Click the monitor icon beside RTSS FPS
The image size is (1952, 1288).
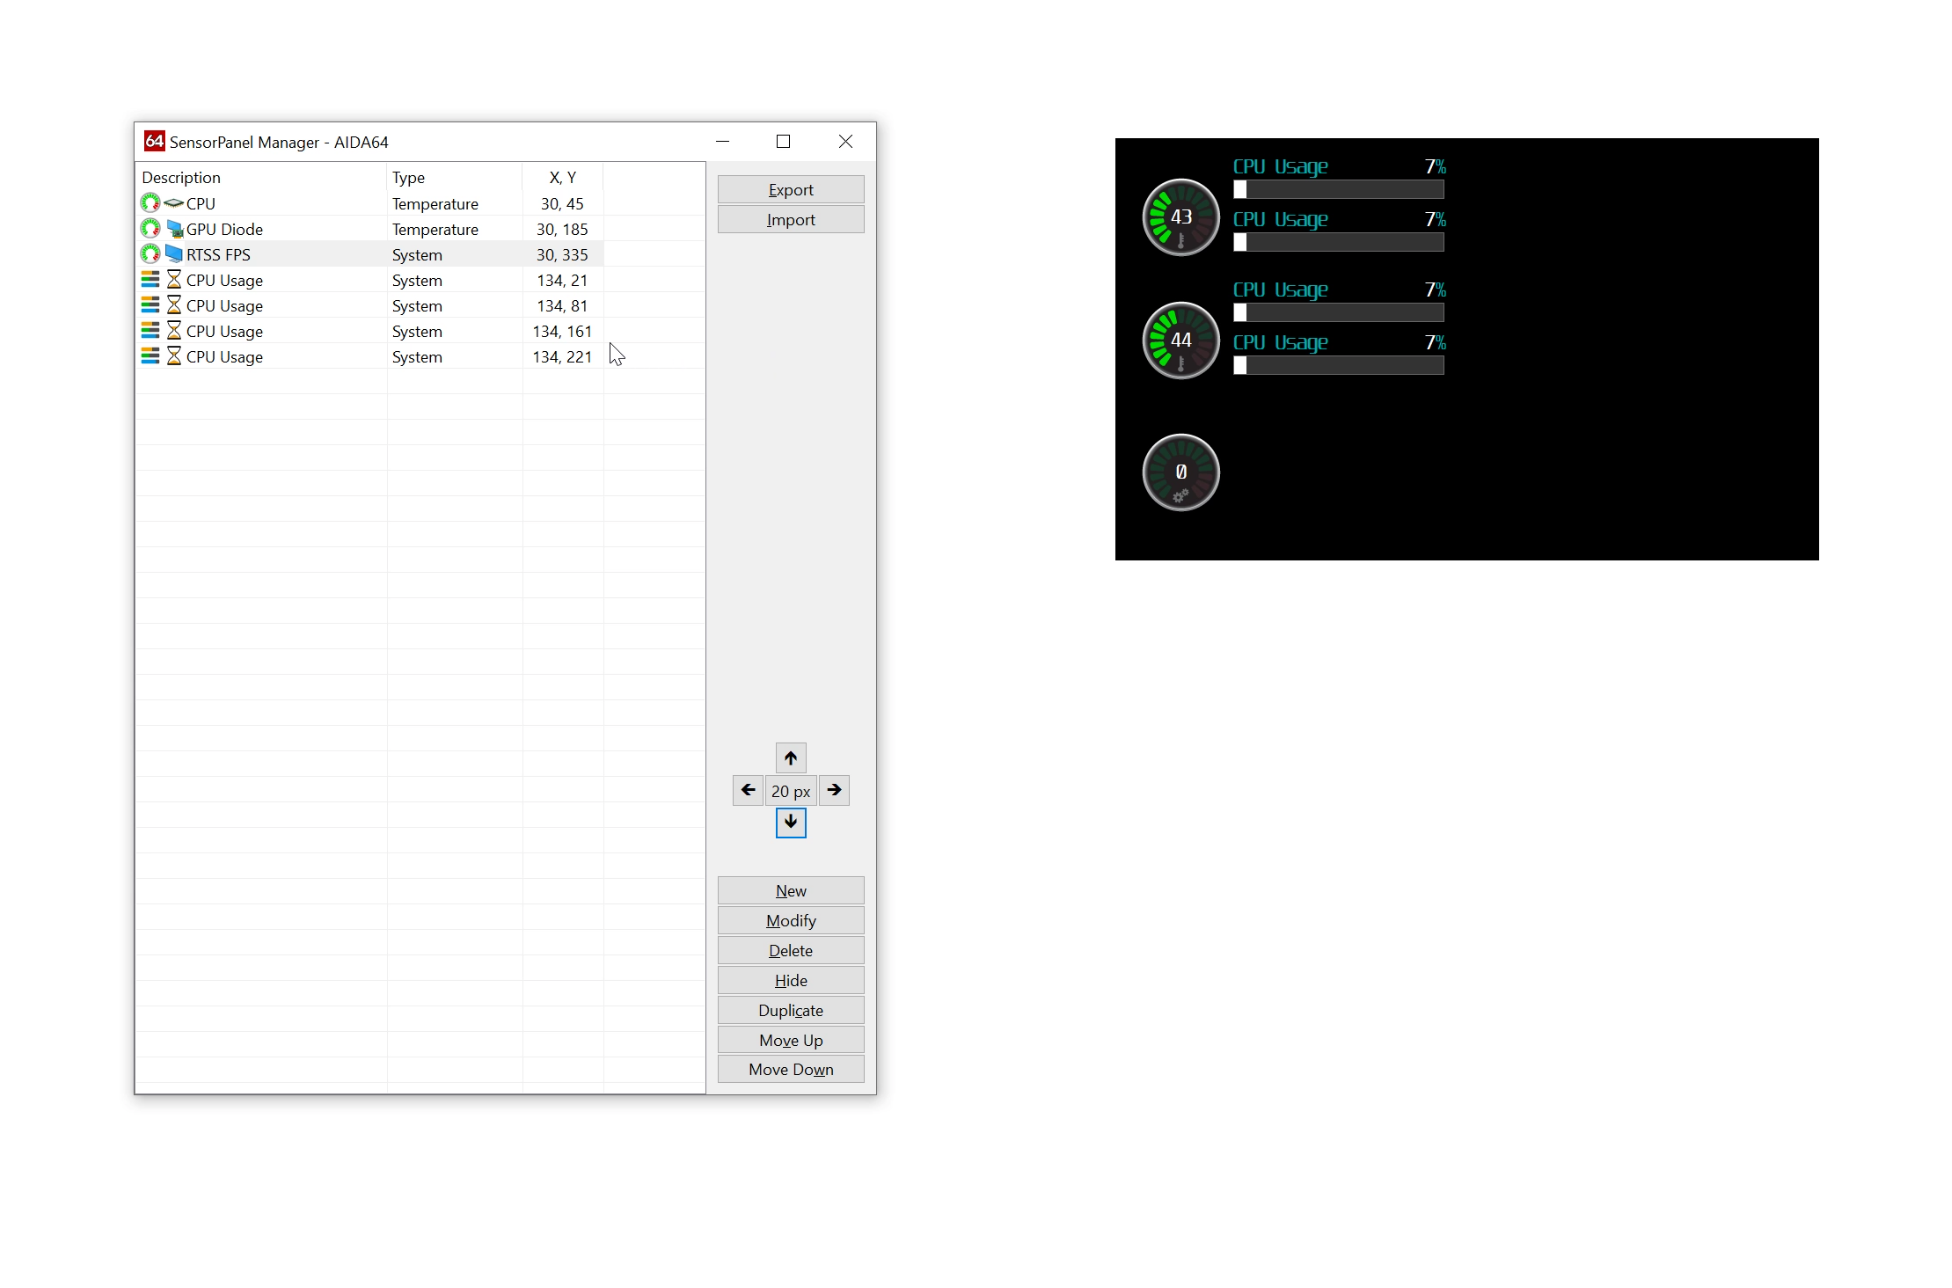click(174, 254)
